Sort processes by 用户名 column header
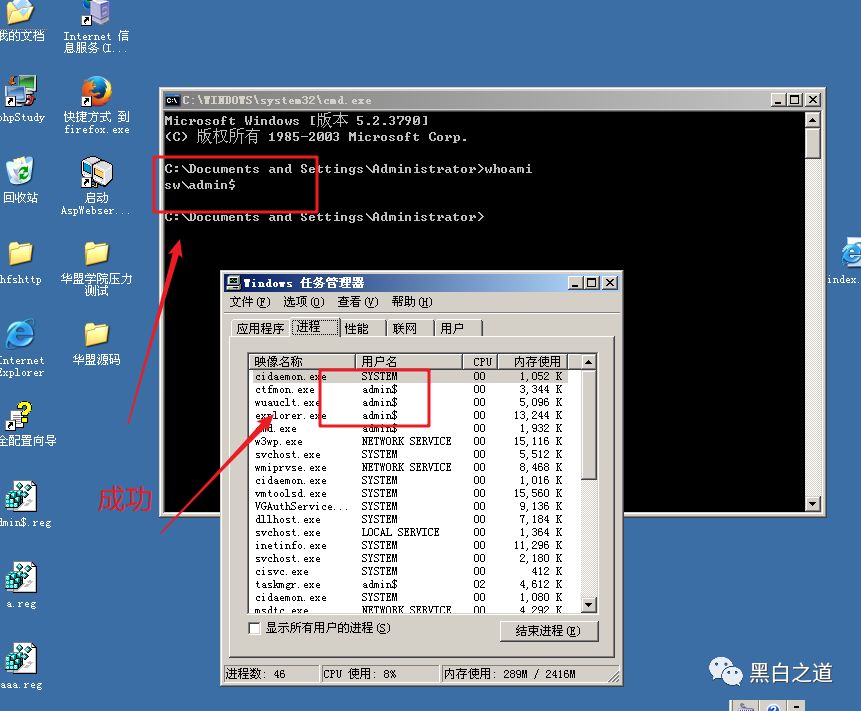Image resolution: width=861 pixels, height=711 pixels. coord(409,361)
